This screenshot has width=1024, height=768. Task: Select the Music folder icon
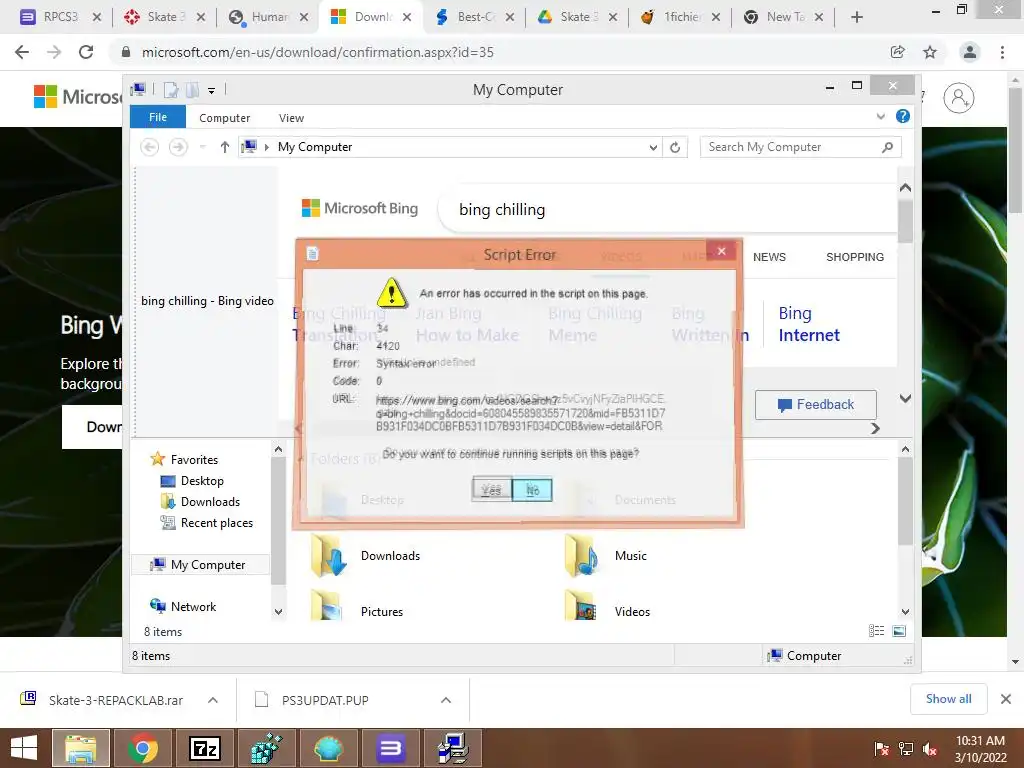pos(581,556)
